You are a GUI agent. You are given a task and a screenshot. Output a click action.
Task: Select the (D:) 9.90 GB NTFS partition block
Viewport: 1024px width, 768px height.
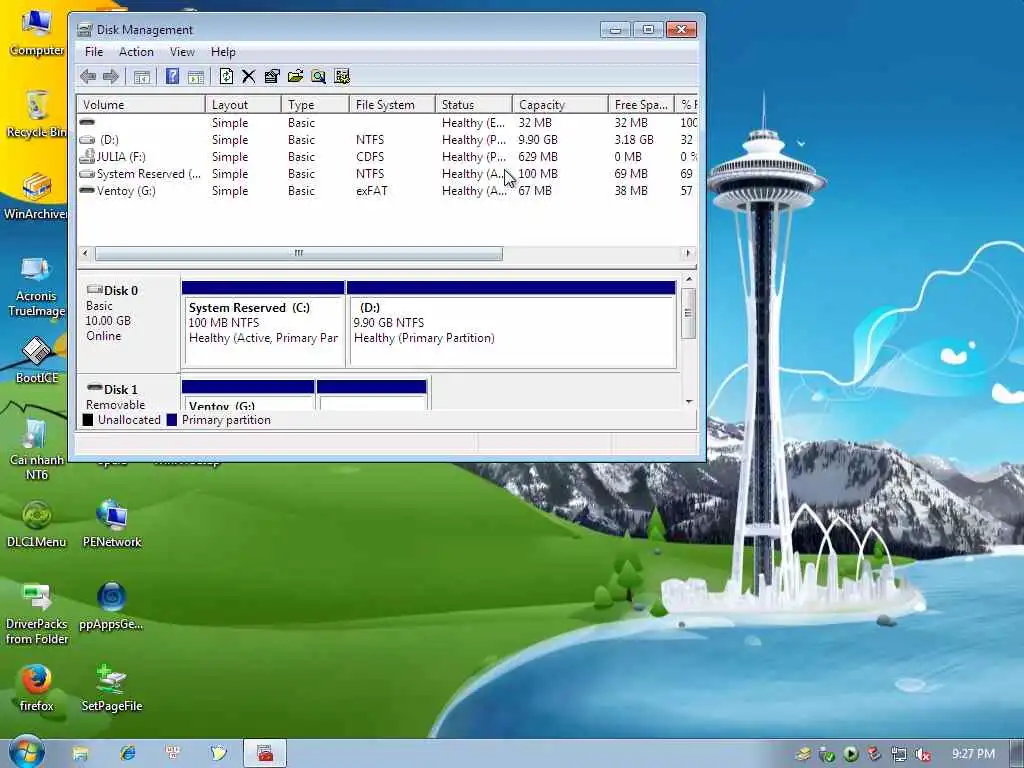point(511,324)
